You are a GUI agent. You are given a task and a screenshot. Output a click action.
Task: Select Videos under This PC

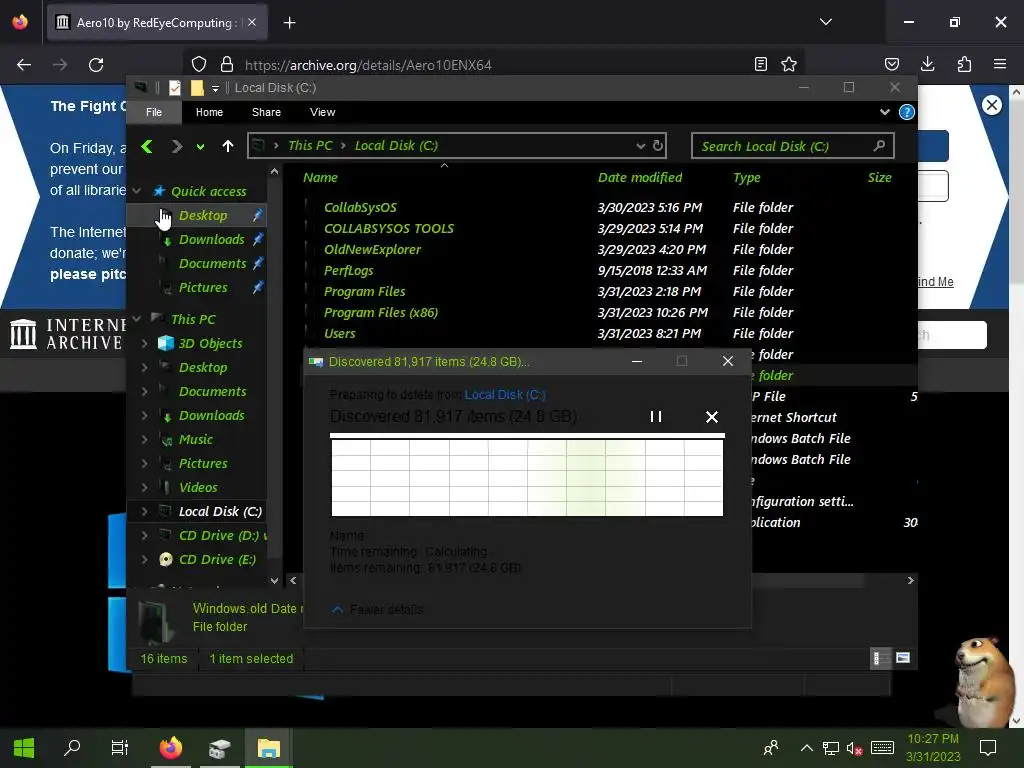pos(198,488)
